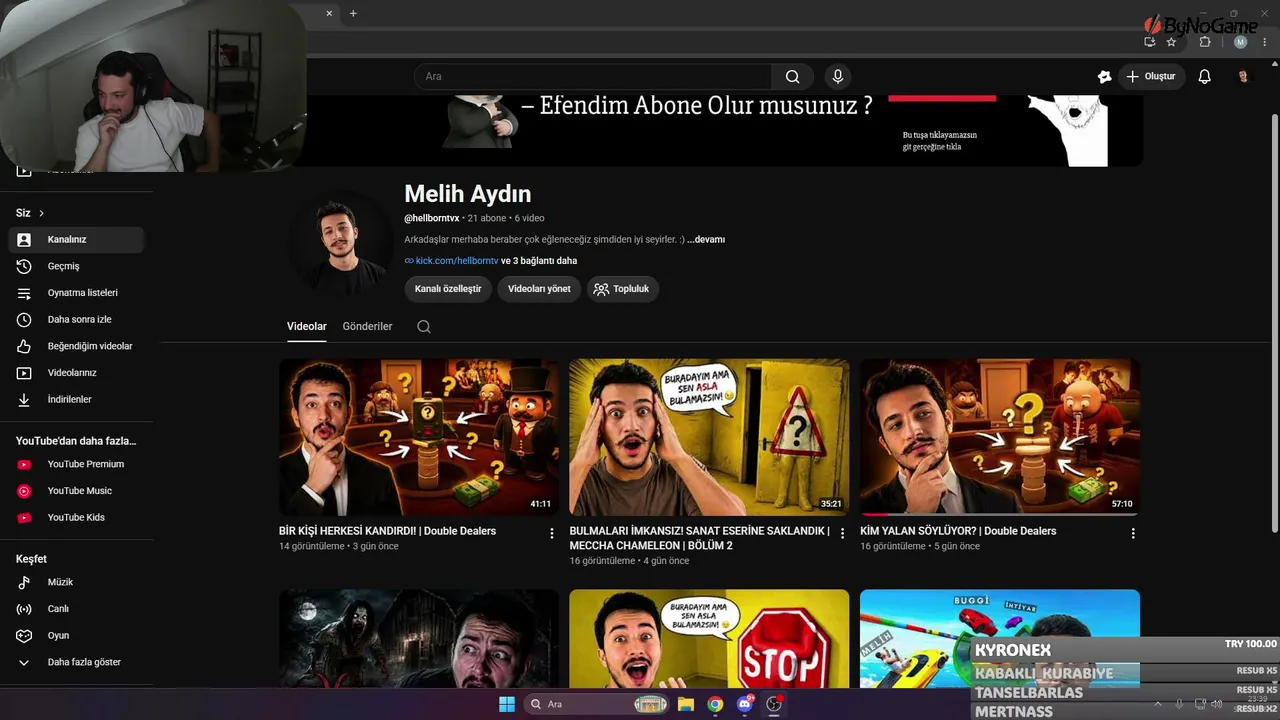Switch to the Videolar tab

(x=307, y=327)
